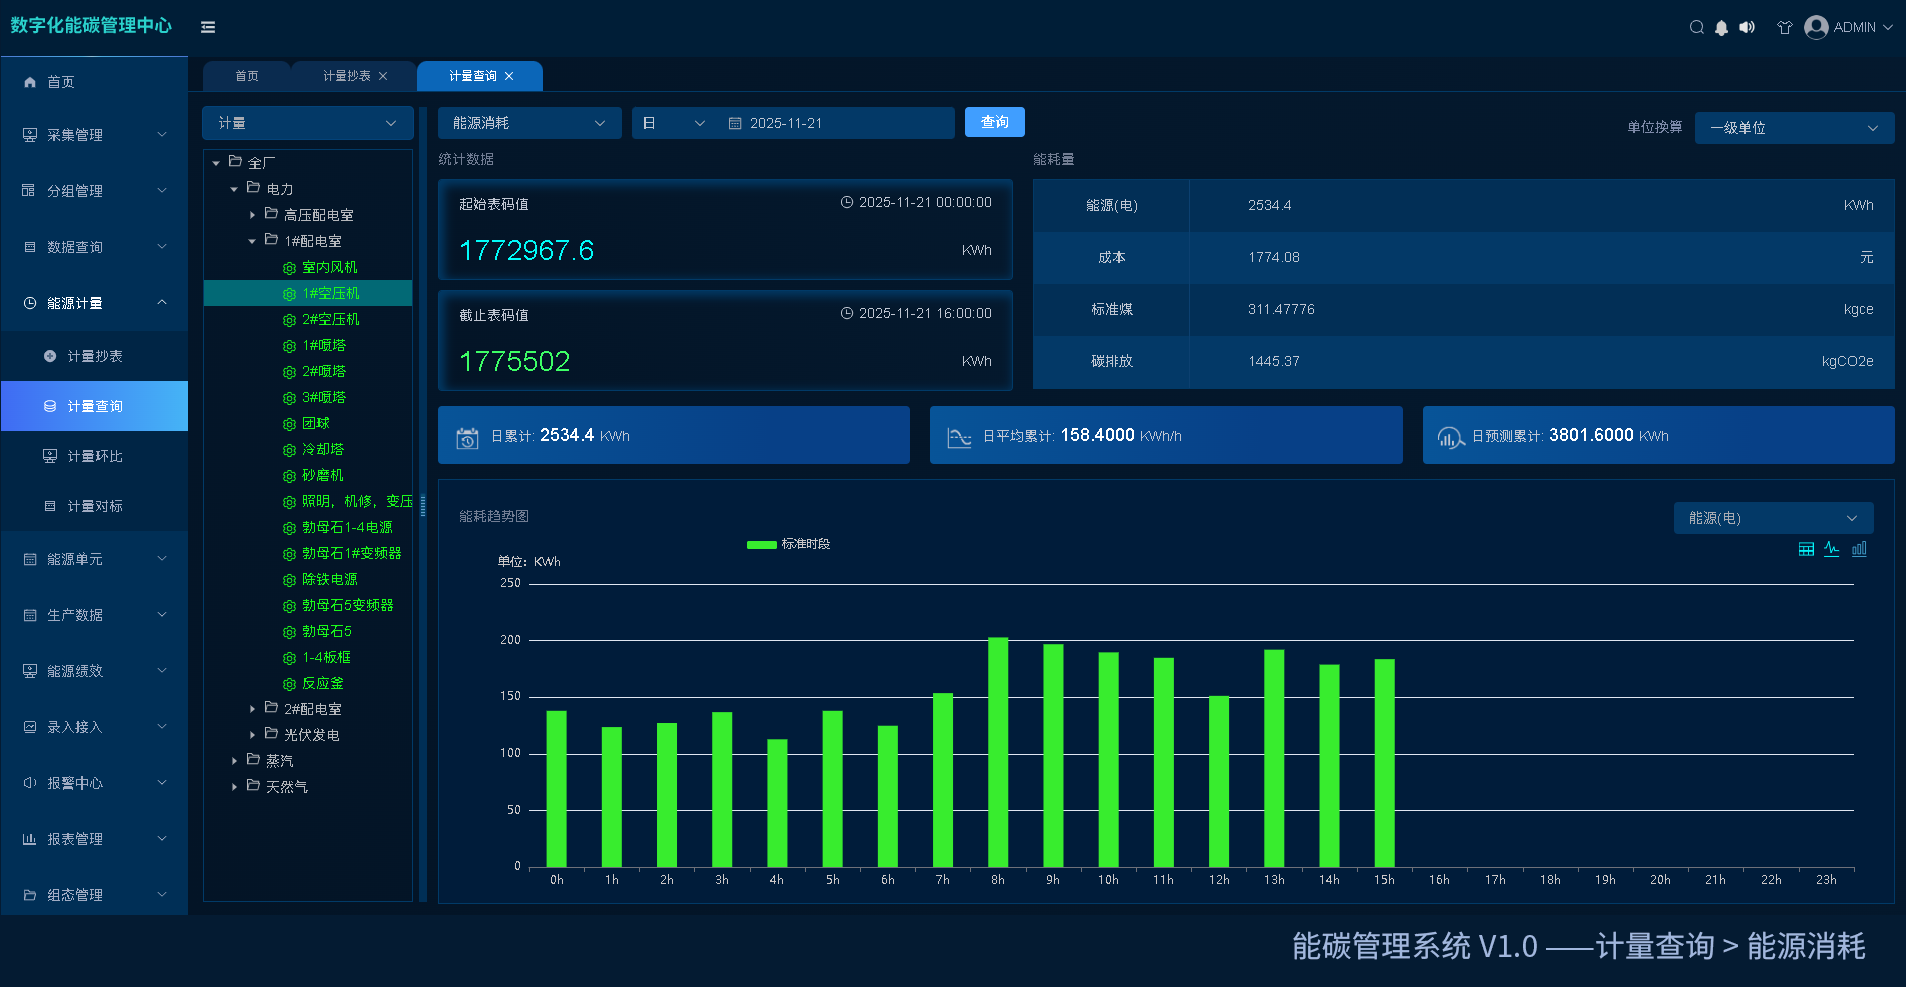Image resolution: width=1906 pixels, height=987 pixels.
Task: Toggle the 标准时段 legend swatch
Action: point(762,545)
